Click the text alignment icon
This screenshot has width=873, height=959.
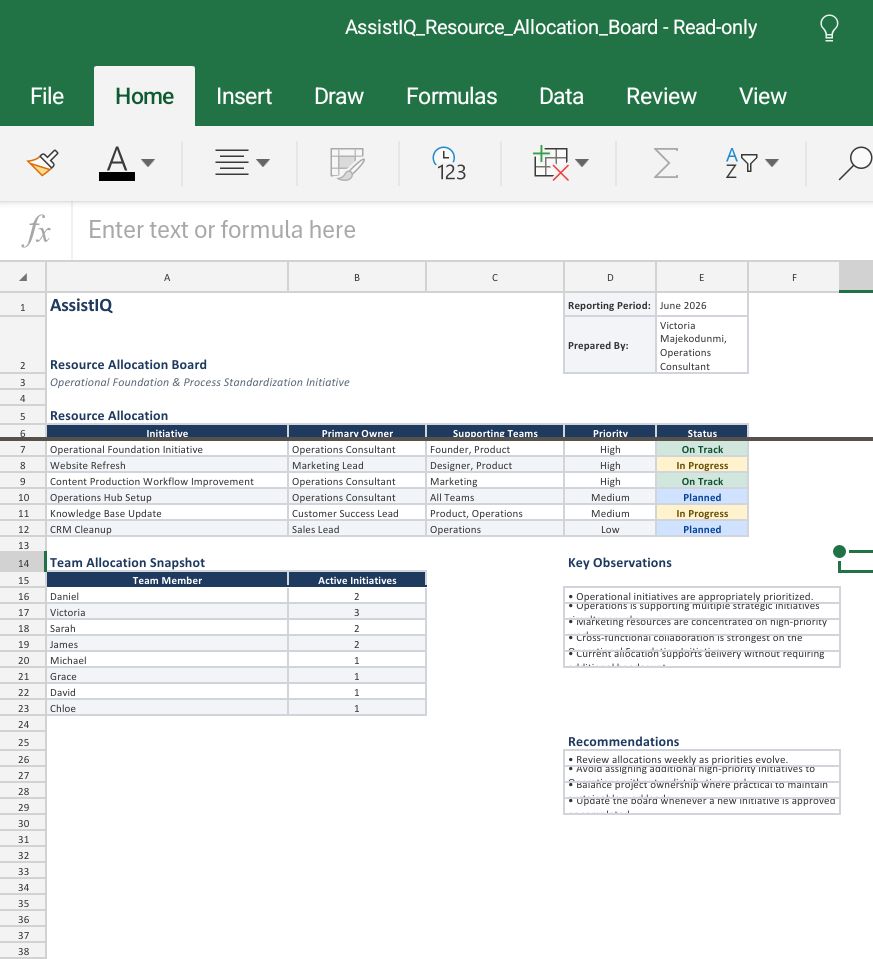point(232,163)
